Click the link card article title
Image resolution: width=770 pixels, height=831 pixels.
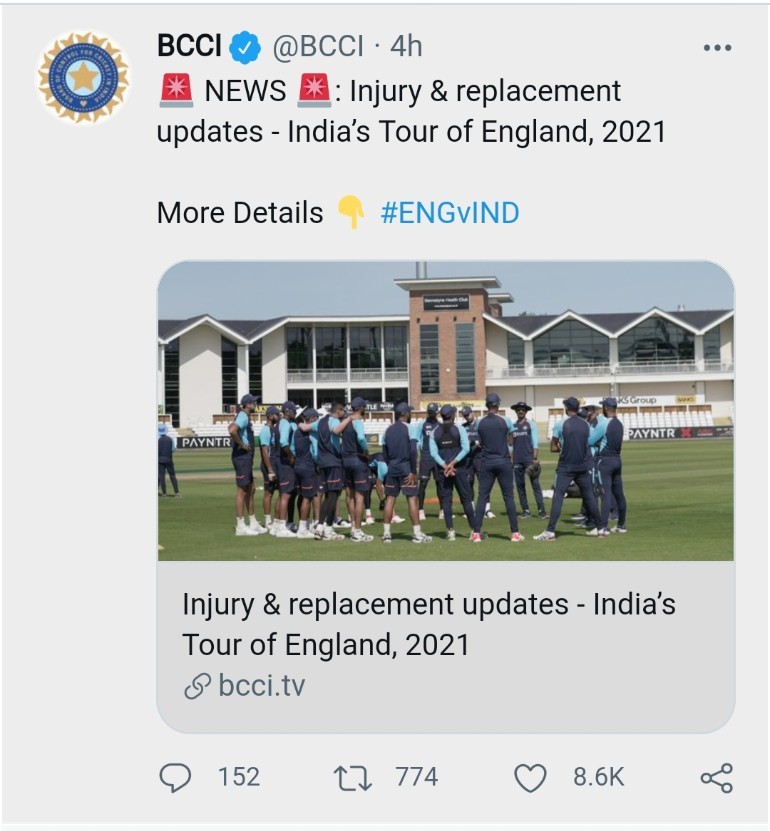[x=428, y=624]
